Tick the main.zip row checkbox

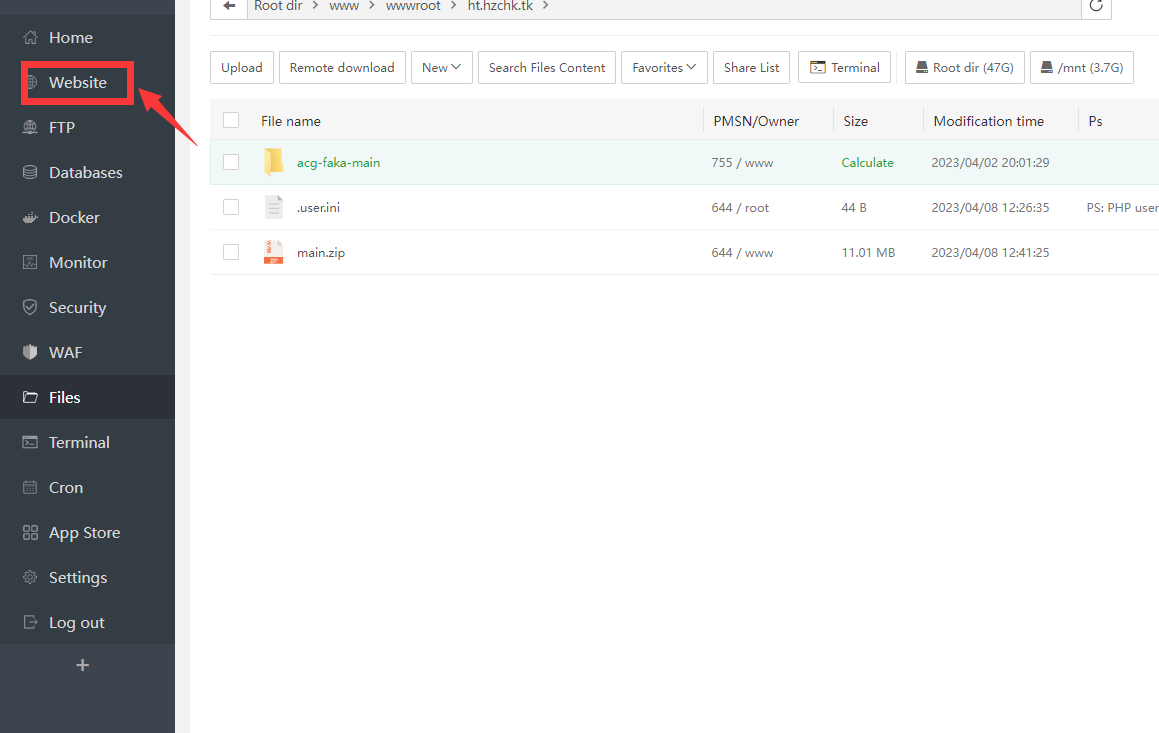pos(231,253)
